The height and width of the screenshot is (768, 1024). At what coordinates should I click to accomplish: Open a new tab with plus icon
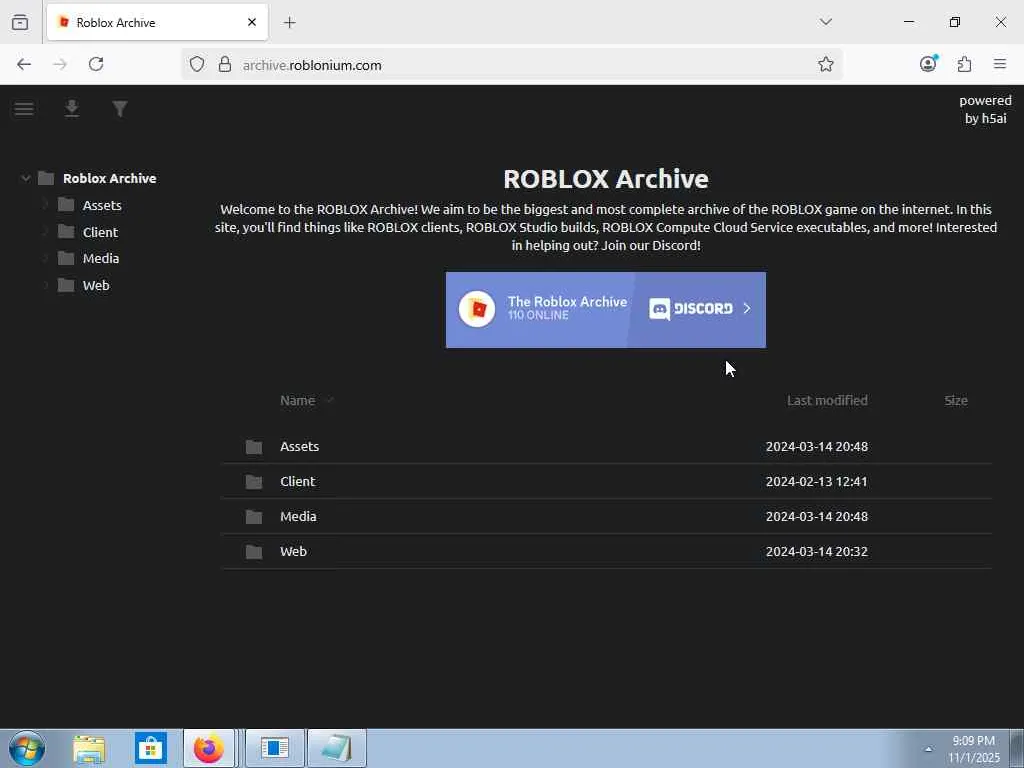click(289, 23)
